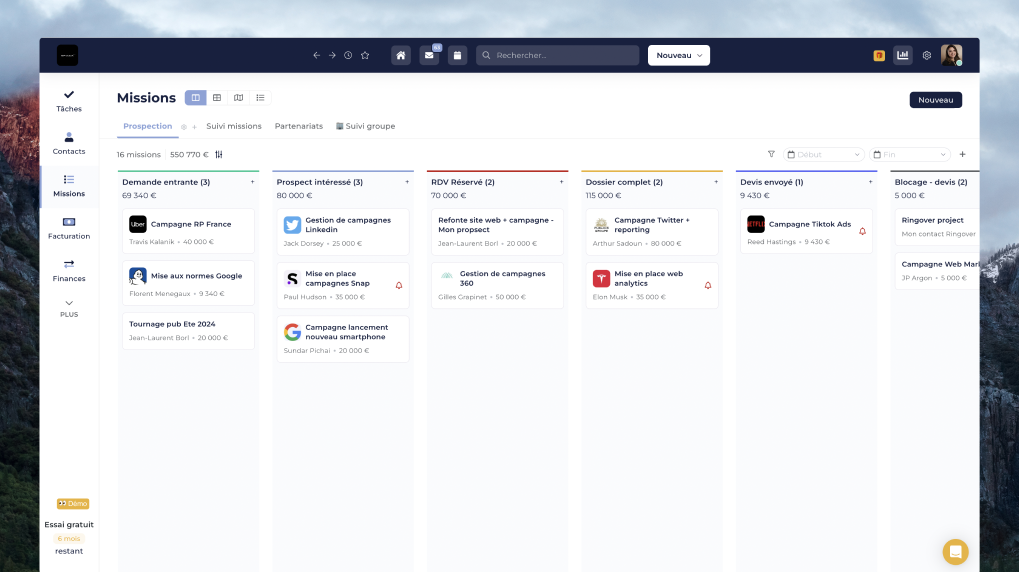1019x573 pixels.
Task: Select the Partenariats tab
Action: pyautogui.click(x=299, y=126)
